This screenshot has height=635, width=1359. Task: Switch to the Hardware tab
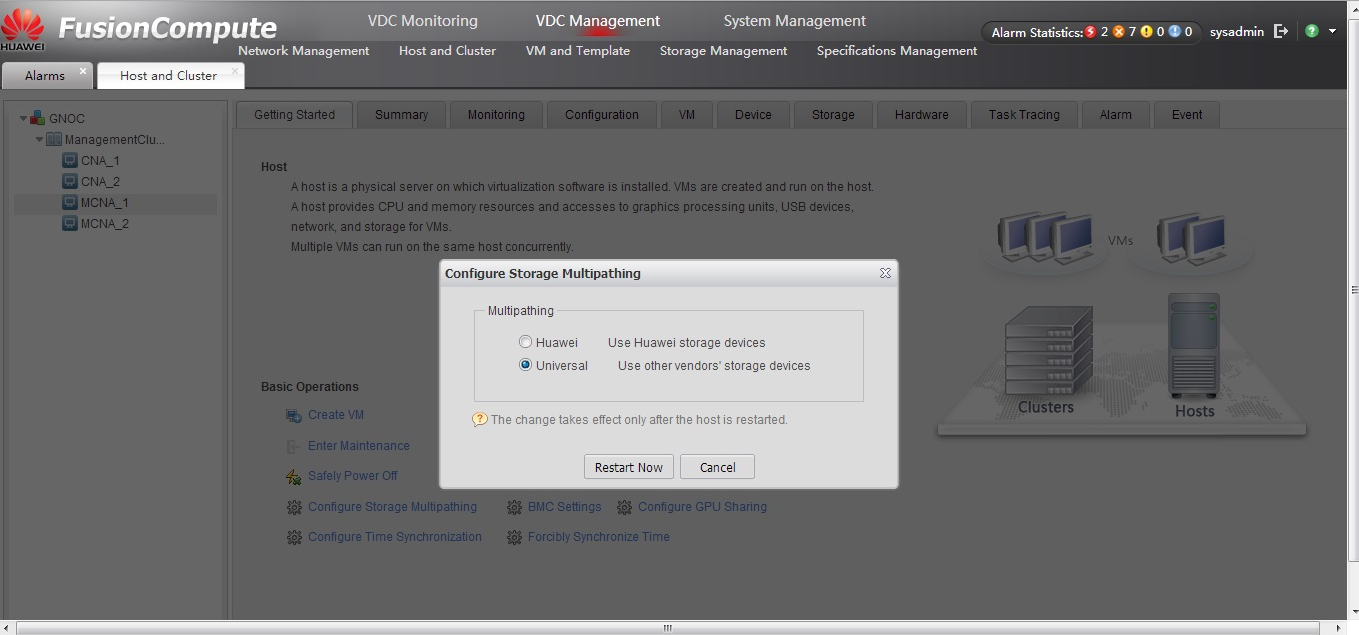[922, 115]
